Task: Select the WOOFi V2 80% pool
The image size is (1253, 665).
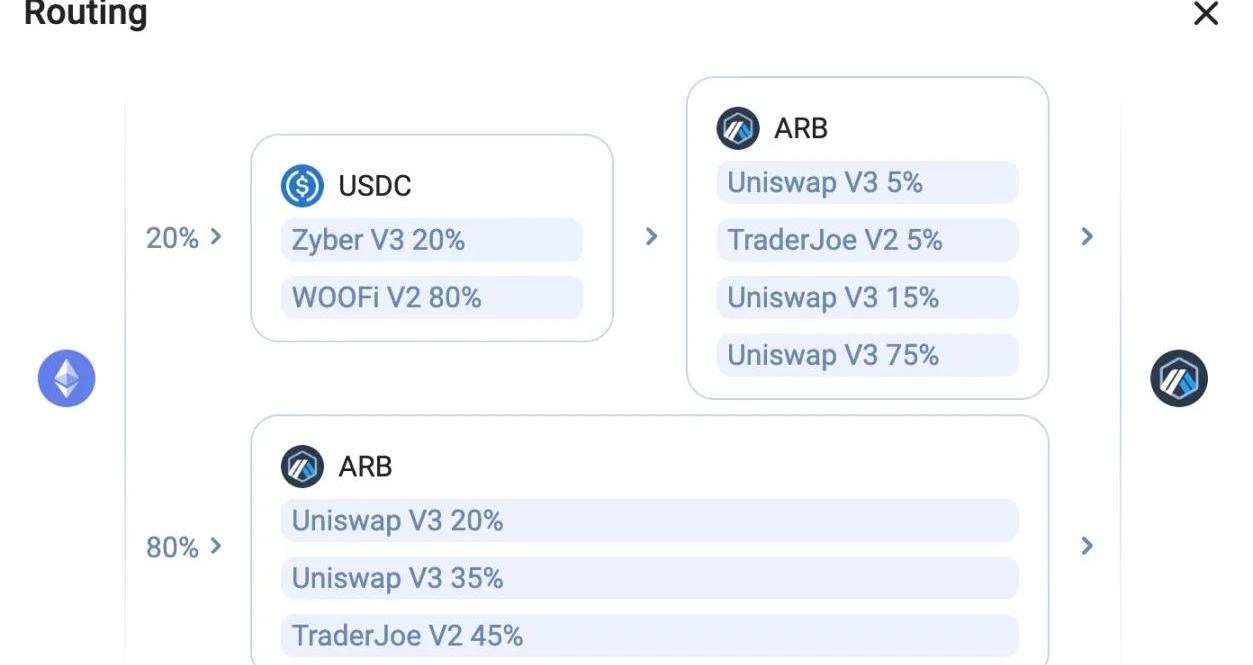Action: click(431, 298)
